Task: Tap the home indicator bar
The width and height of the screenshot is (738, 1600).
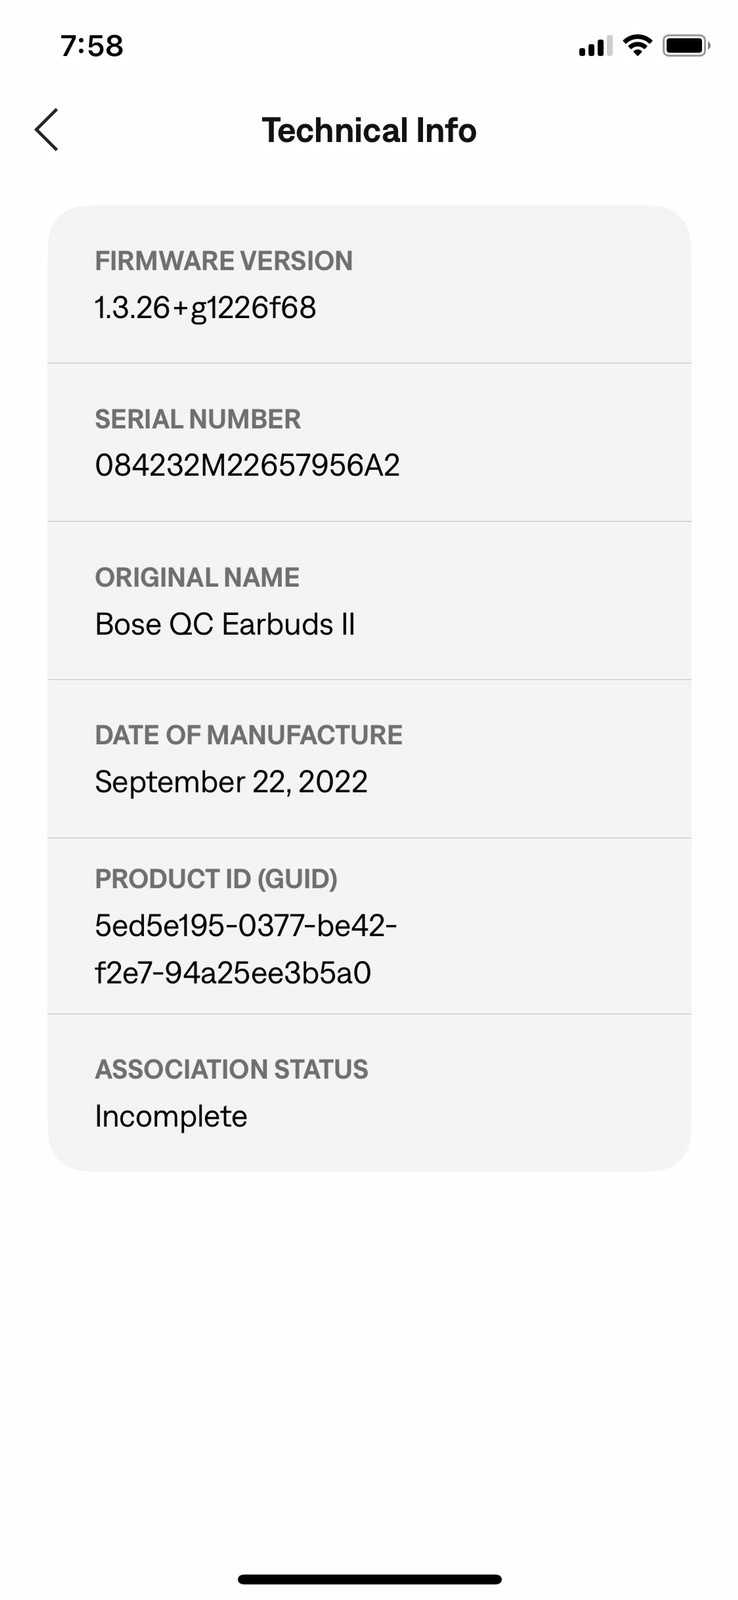Action: [369, 1579]
